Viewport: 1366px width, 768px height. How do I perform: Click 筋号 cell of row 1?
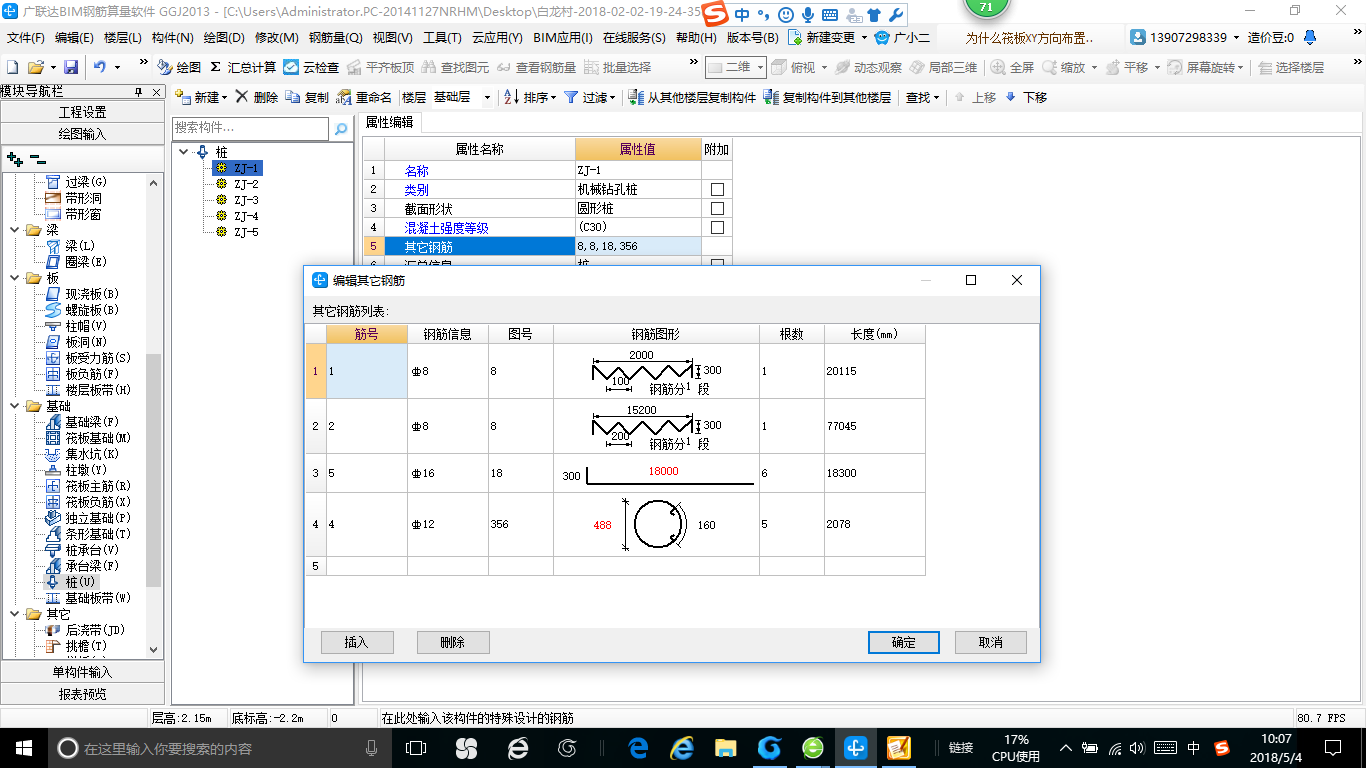(x=367, y=371)
